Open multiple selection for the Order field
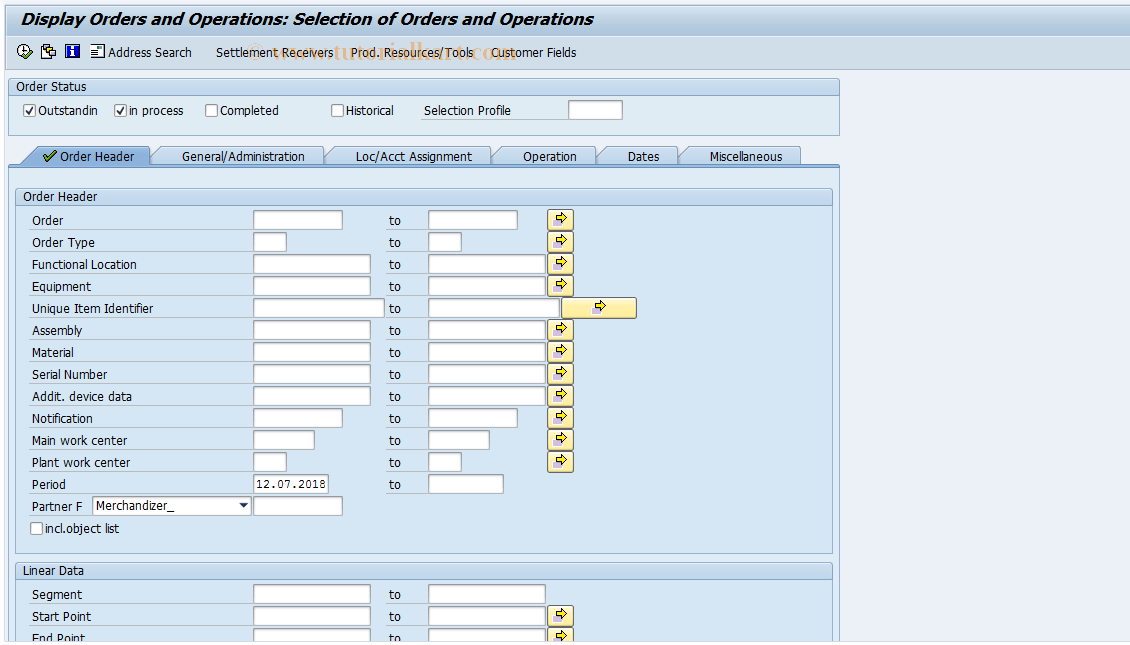The height and width of the screenshot is (645, 1130). pyautogui.click(x=560, y=218)
